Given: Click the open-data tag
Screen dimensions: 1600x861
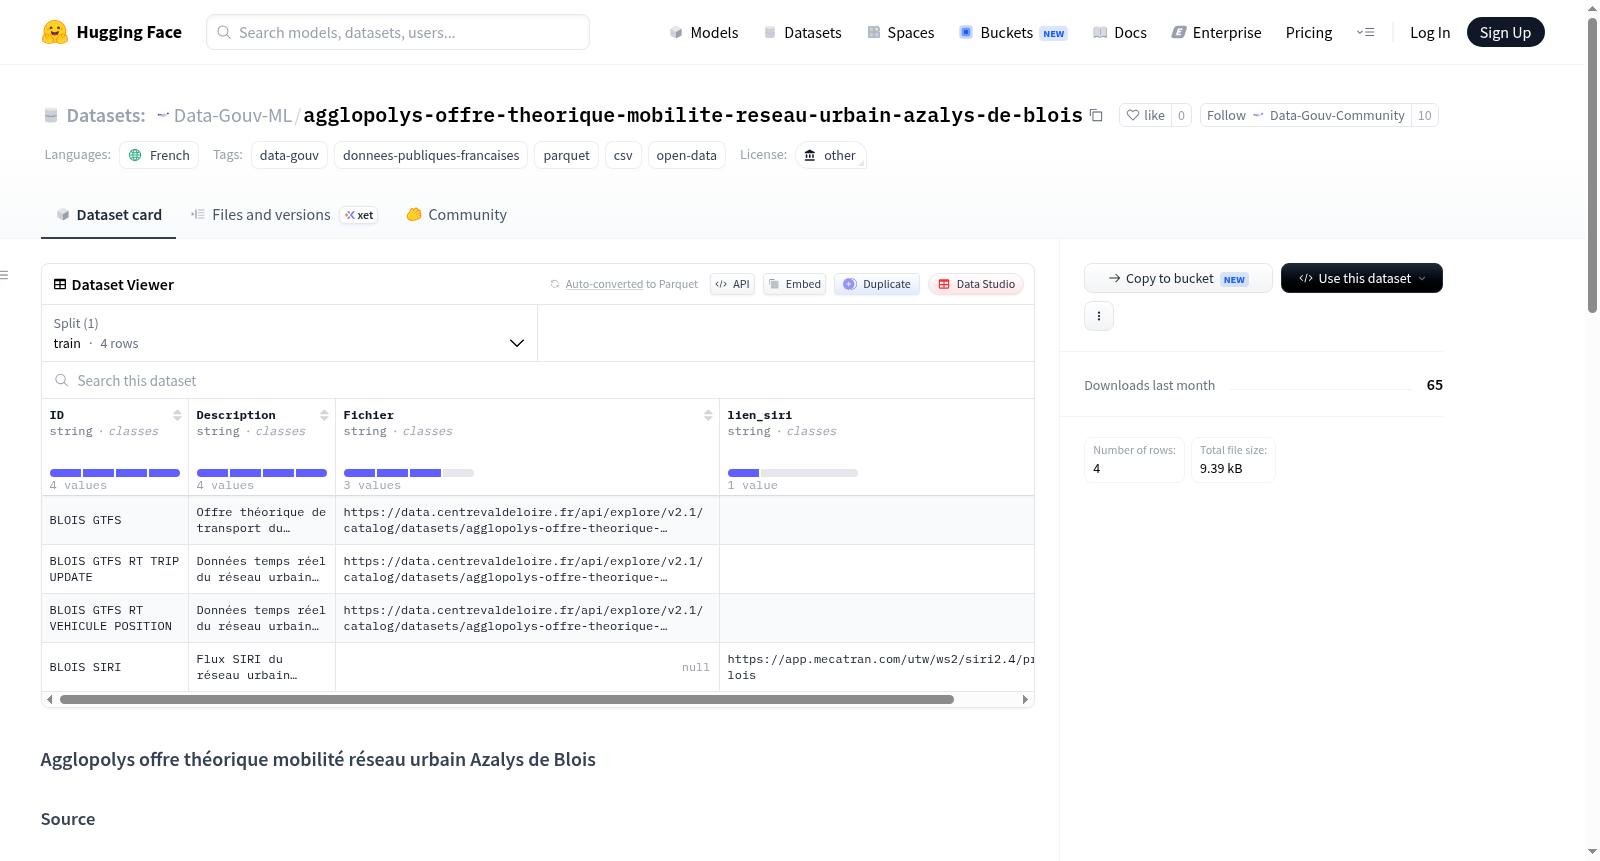Looking at the screenshot, I should (x=687, y=155).
